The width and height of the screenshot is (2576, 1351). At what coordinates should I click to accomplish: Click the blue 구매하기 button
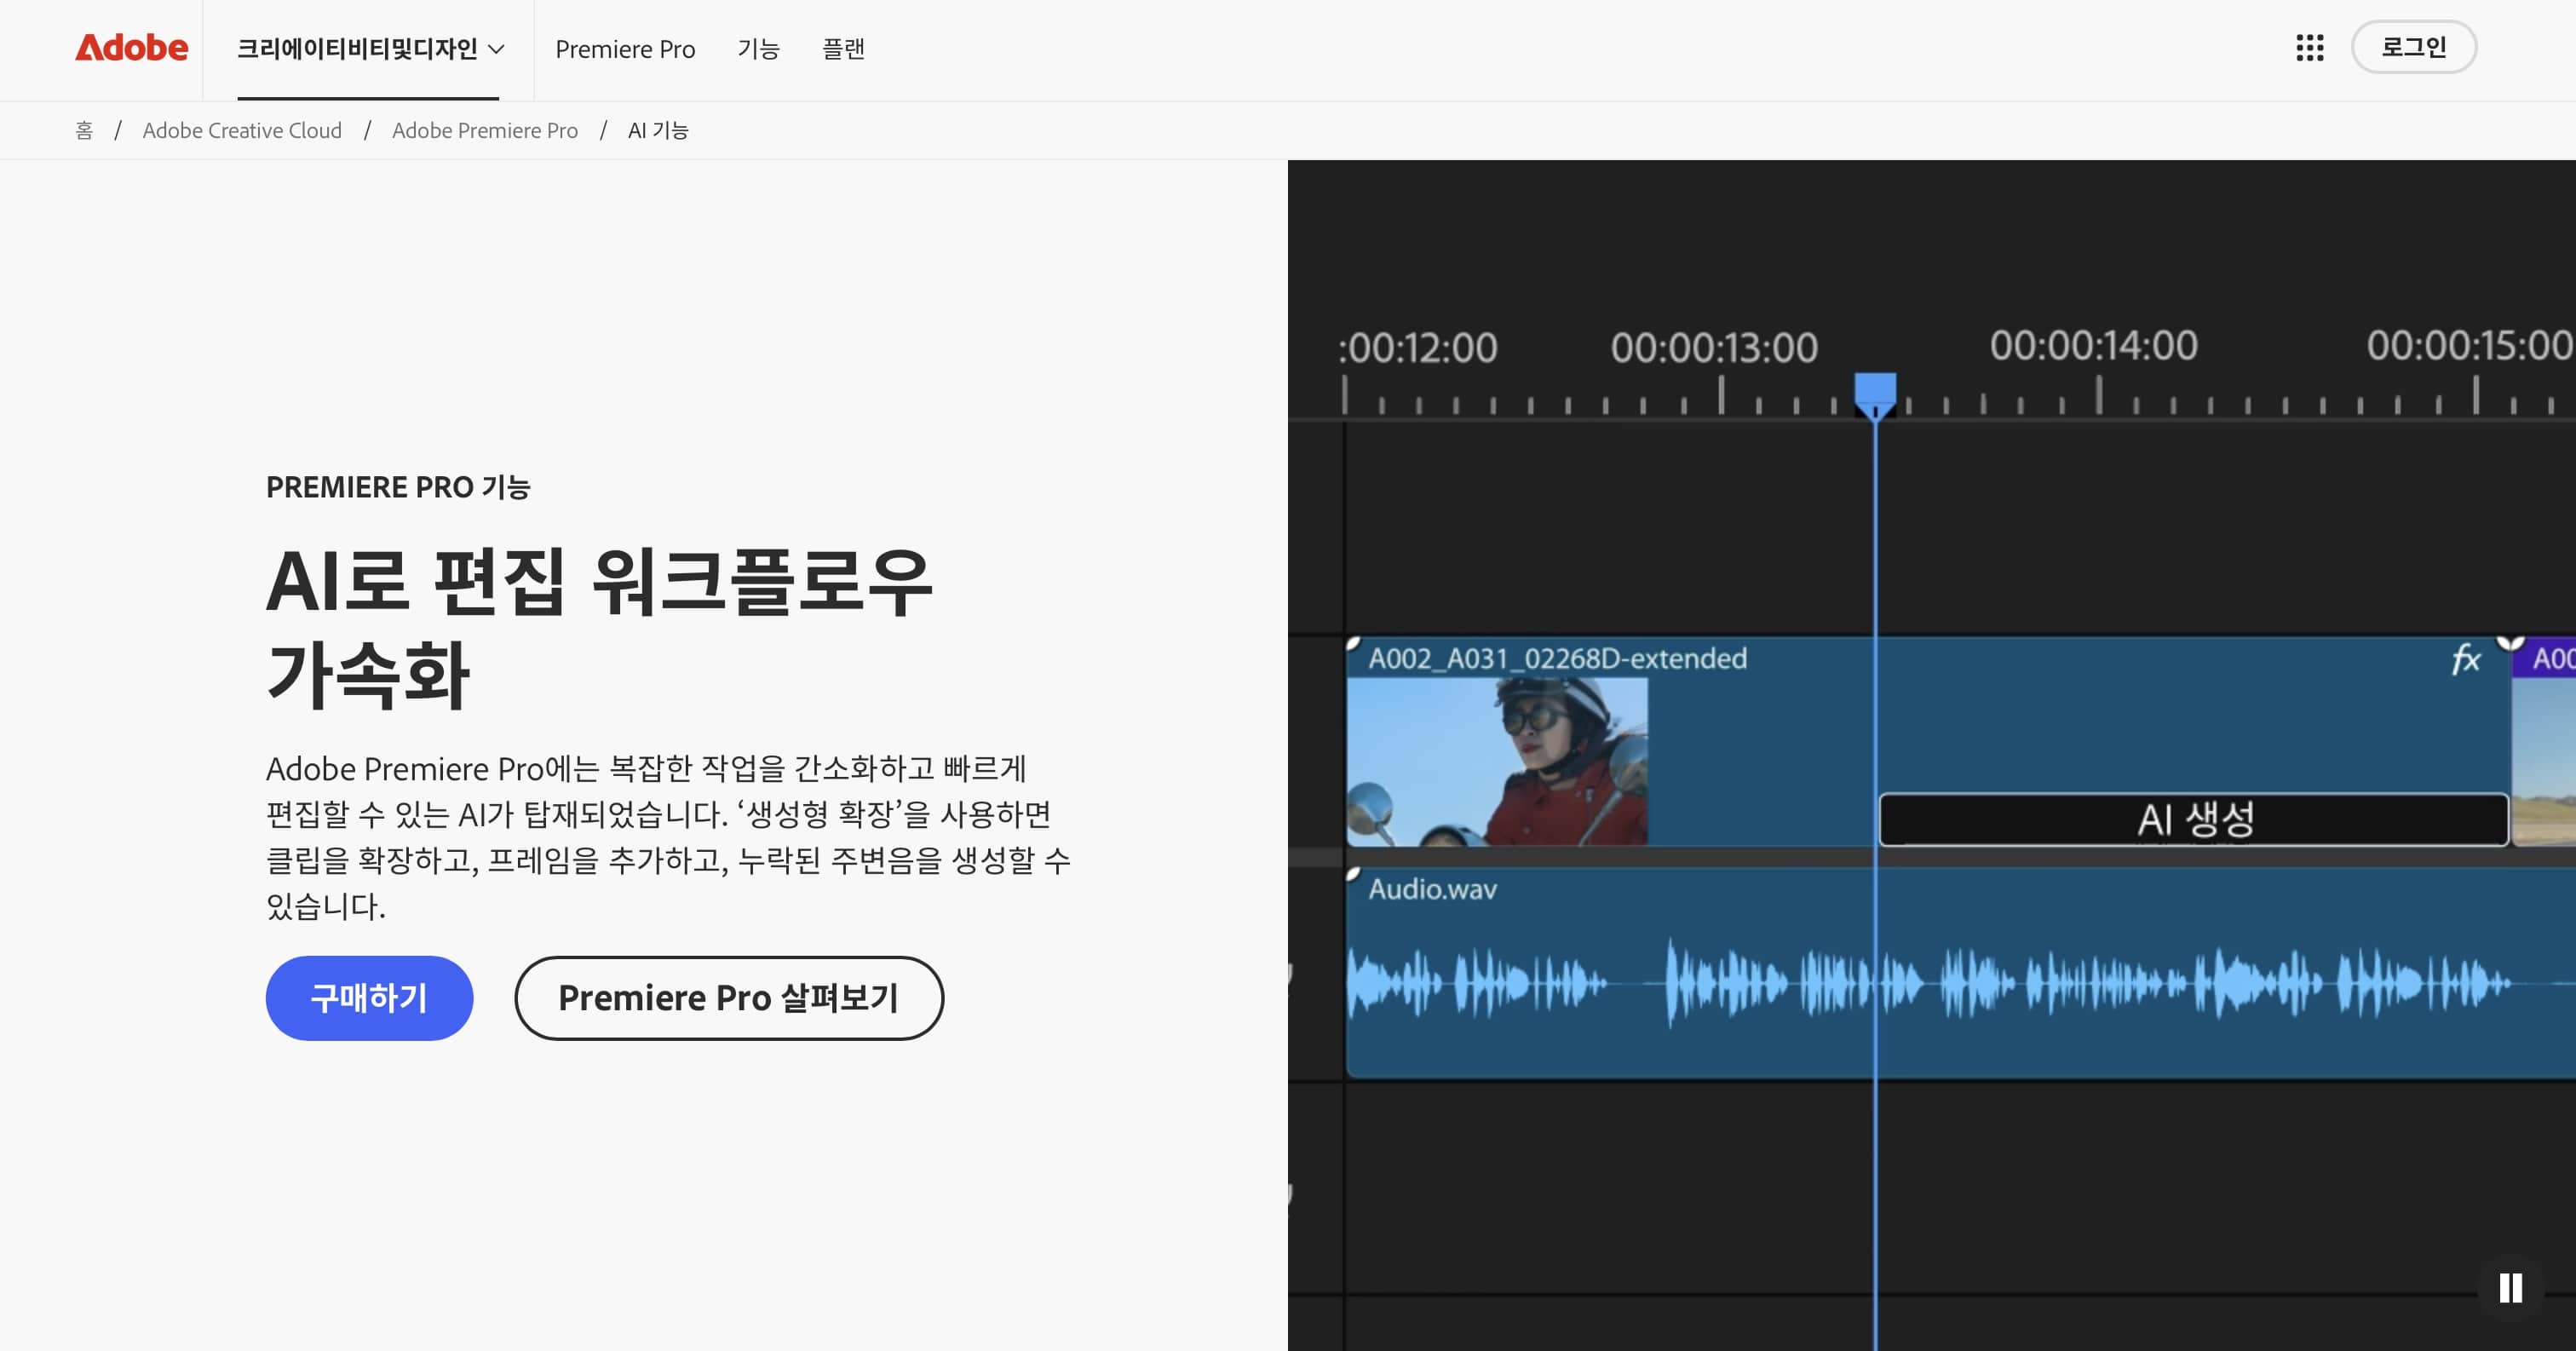369,998
